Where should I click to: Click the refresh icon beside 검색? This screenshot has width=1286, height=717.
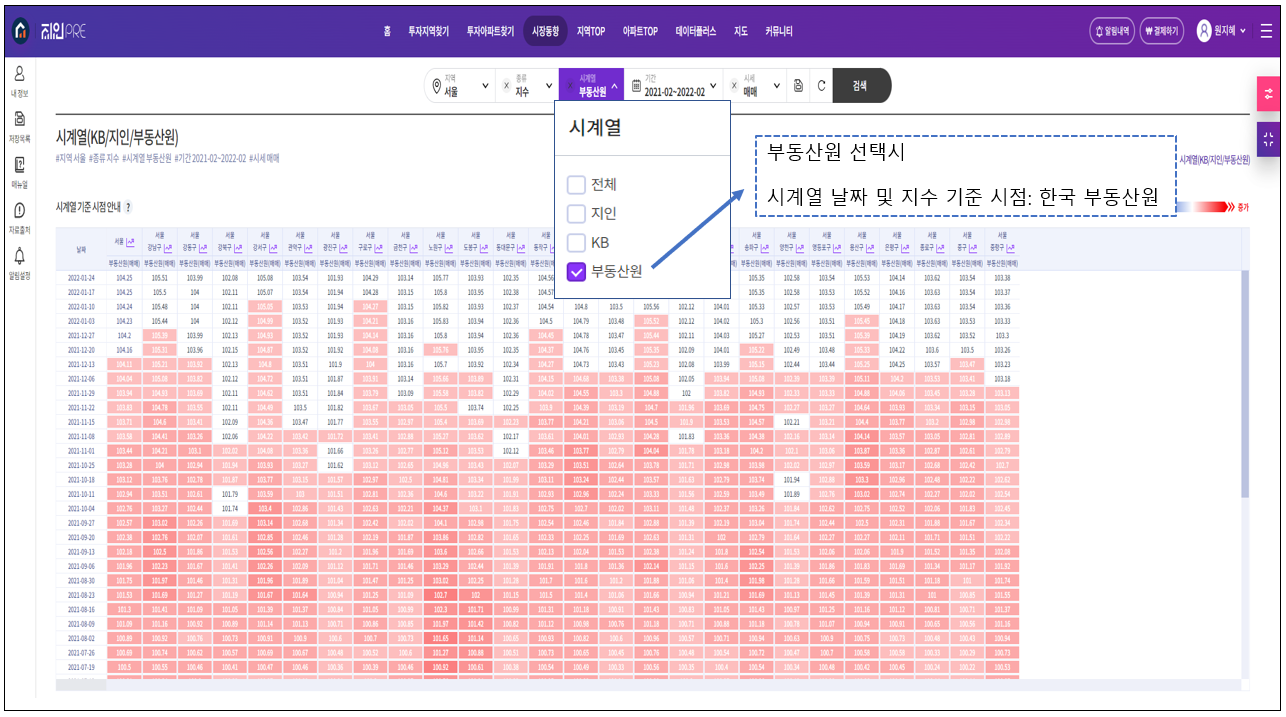point(821,86)
